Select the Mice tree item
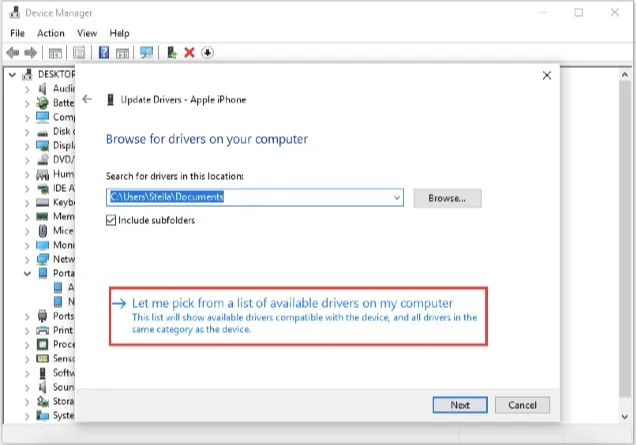Viewport: 636px width, 445px height. point(63,230)
